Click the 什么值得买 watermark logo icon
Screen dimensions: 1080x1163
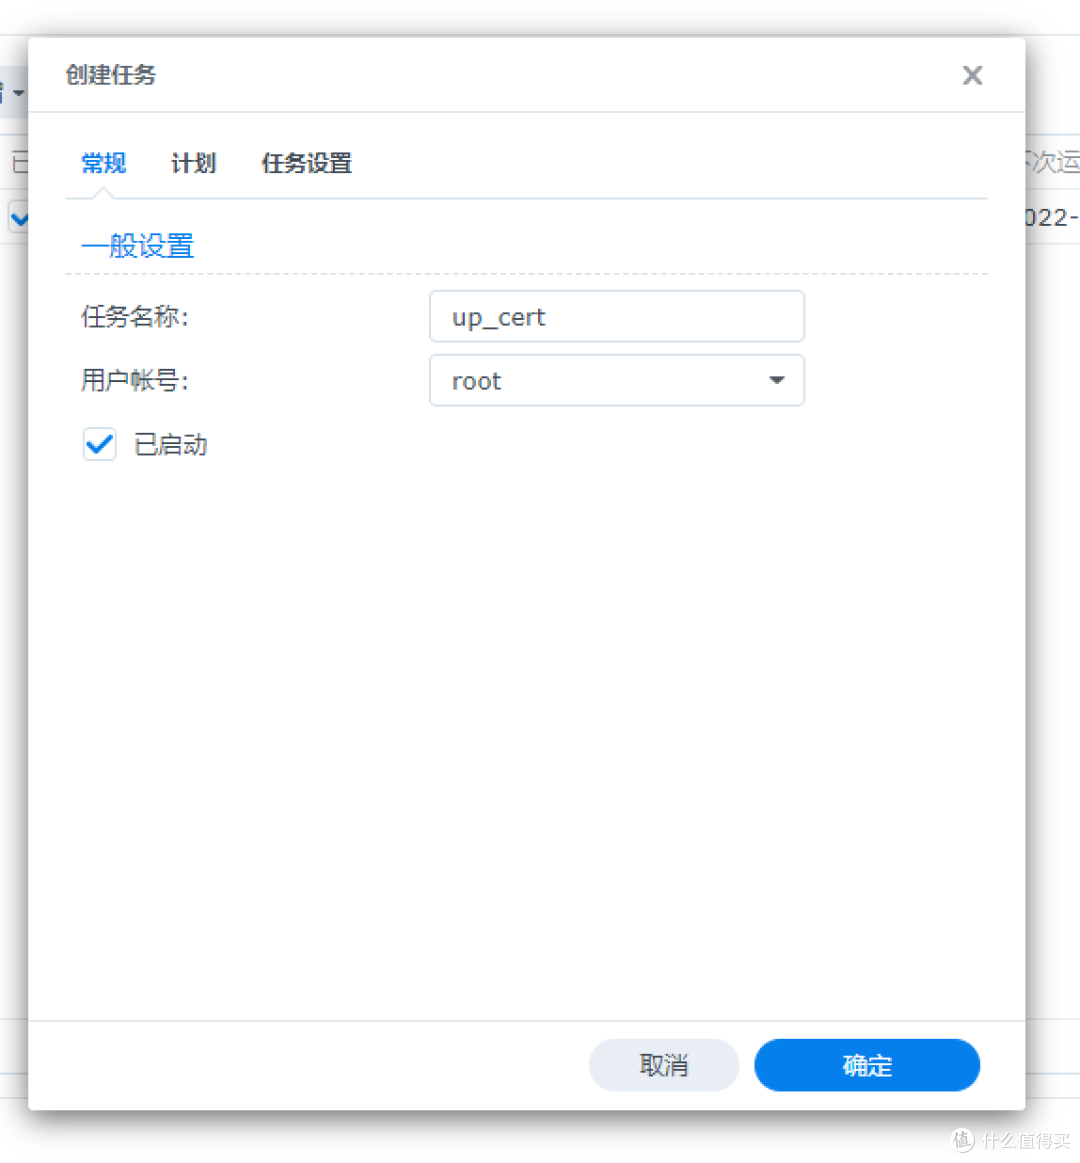tap(962, 1140)
